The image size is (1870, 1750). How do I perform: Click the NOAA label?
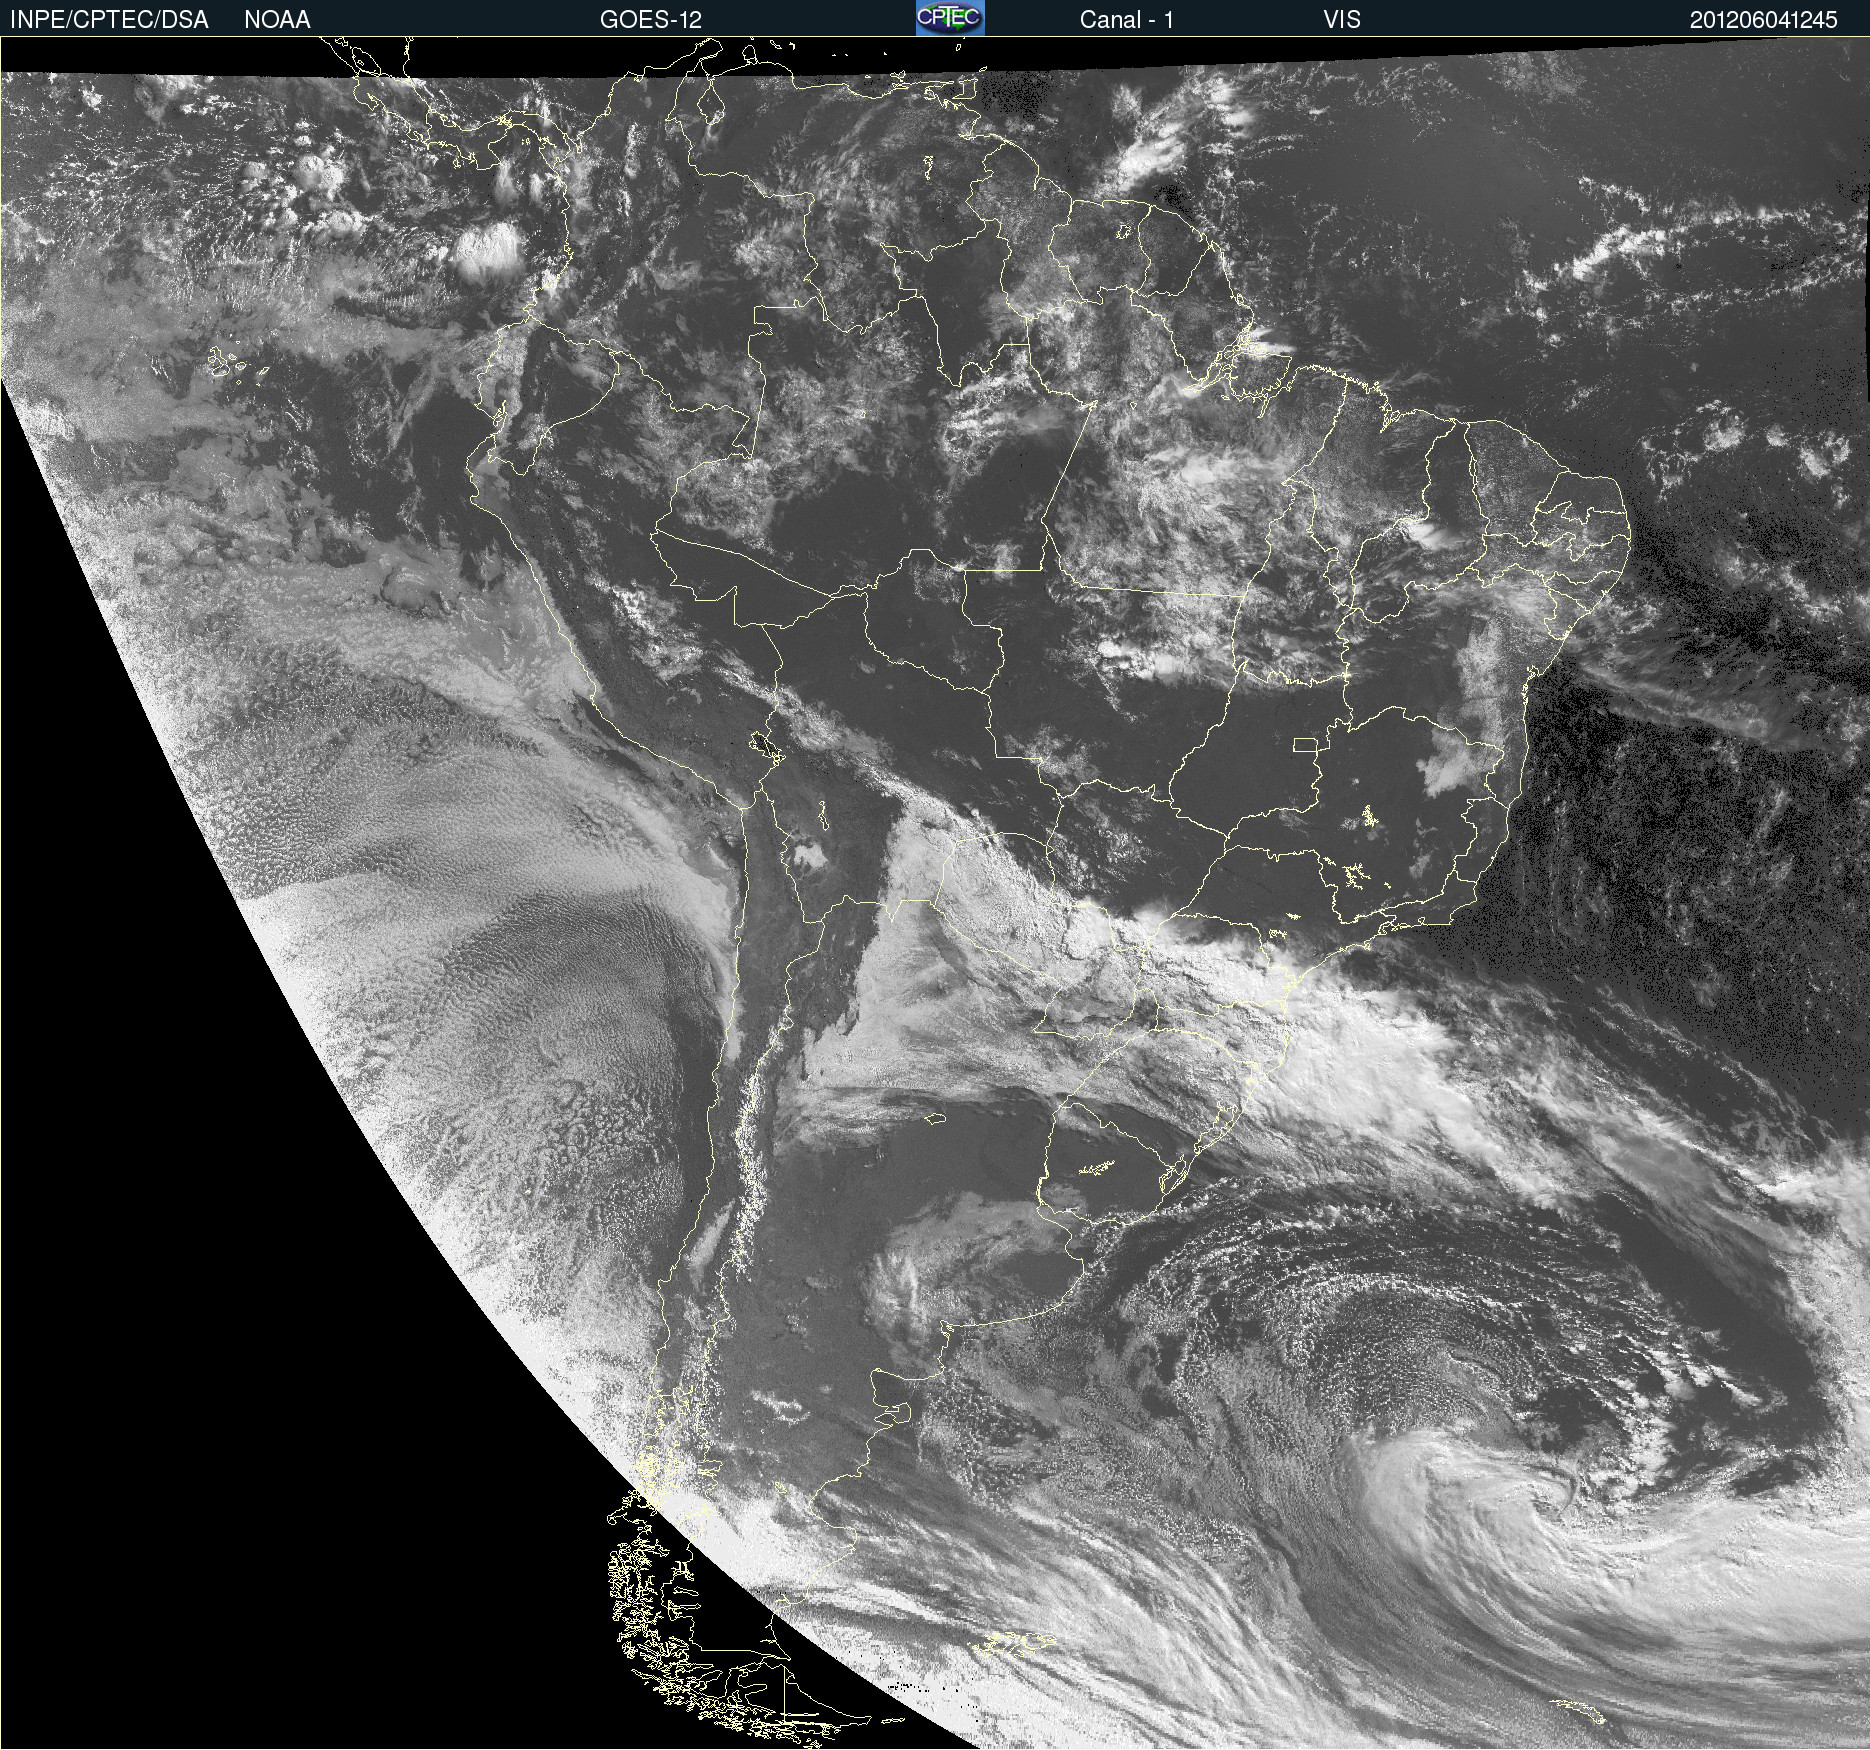click(x=277, y=20)
